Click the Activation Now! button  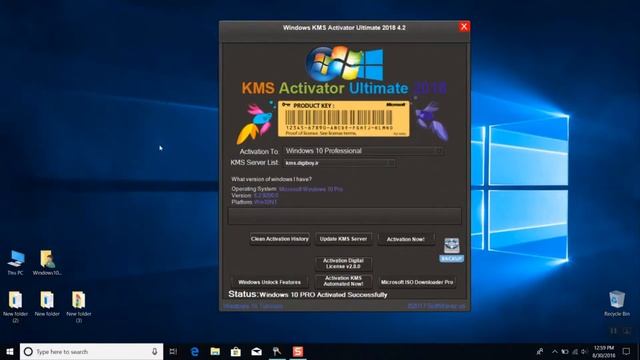405,240
